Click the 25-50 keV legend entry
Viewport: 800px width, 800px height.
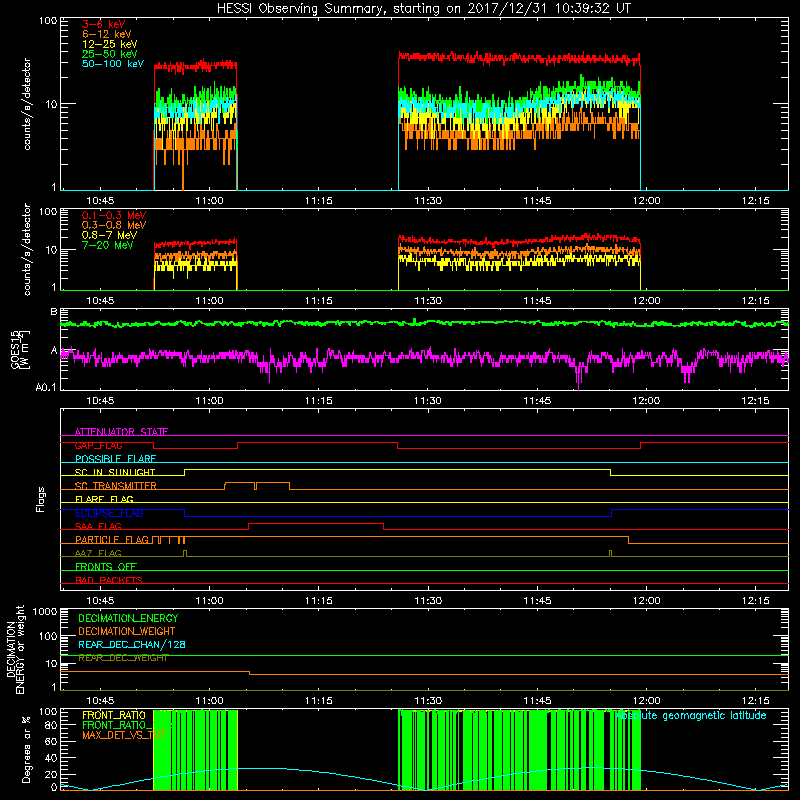pyautogui.click(x=110, y=54)
